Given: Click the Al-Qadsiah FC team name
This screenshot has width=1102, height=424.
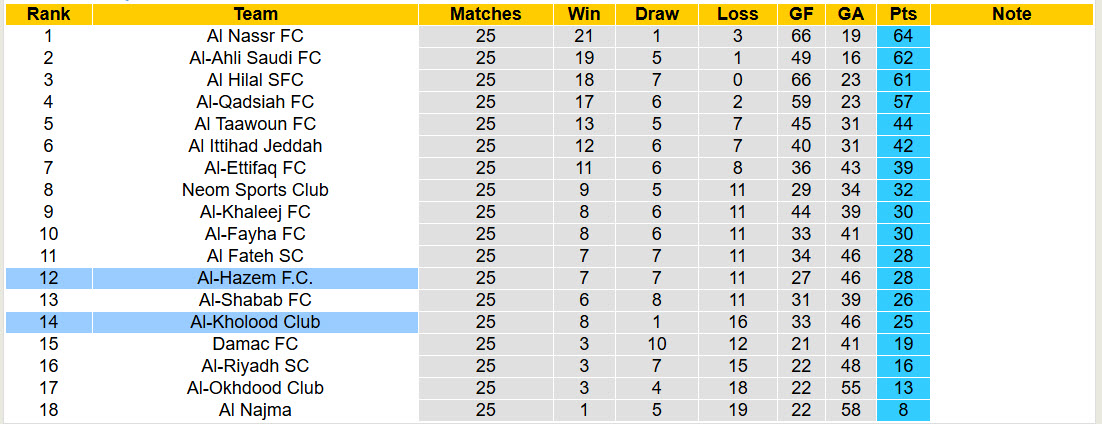Looking at the screenshot, I should 255,102.
